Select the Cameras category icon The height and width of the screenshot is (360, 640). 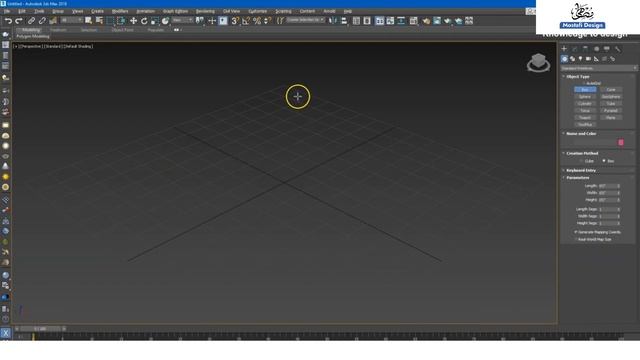[x=588, y=59]
